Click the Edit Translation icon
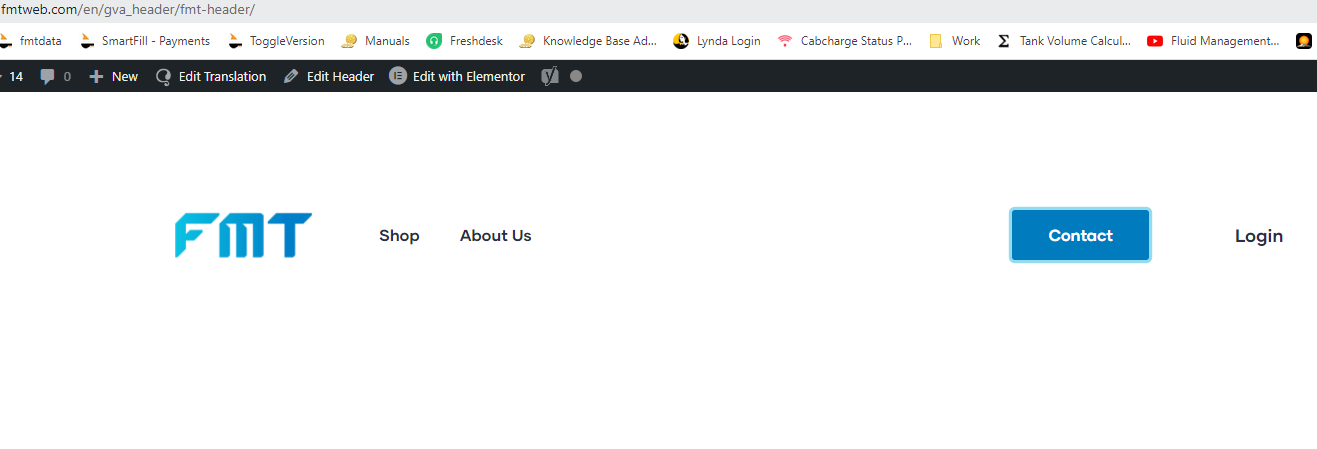This screenshot has height=449, width=1317. tap(164, 76)
